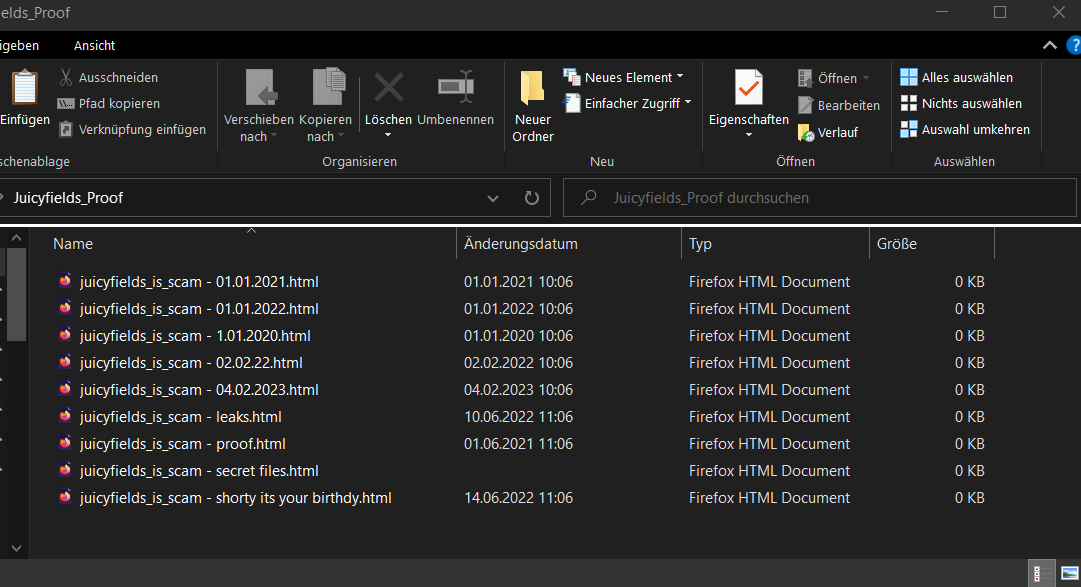The image size is (1081, 587).
Task: Open the Einfacher Zugriff dropdown arrow
Action: pos(687,102)
